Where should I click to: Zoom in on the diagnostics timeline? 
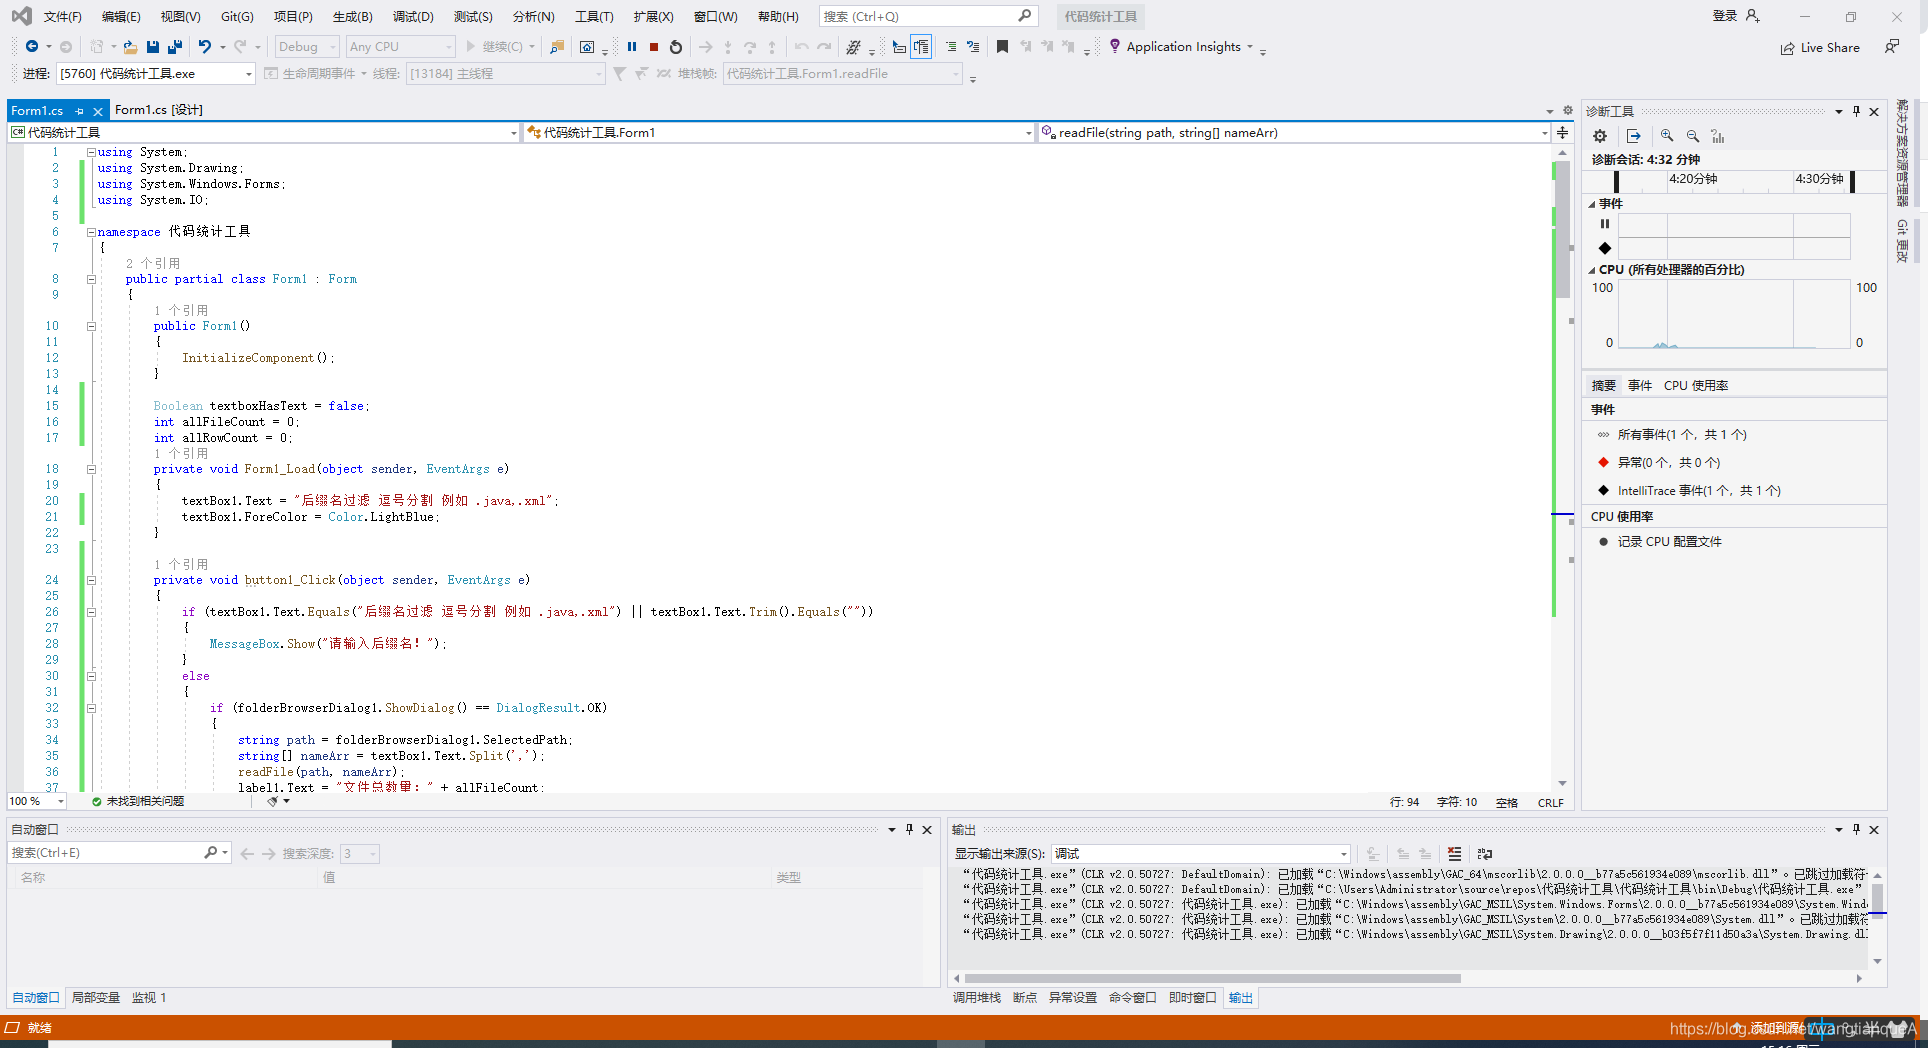pyautogui.click(x=1667, y=136)
